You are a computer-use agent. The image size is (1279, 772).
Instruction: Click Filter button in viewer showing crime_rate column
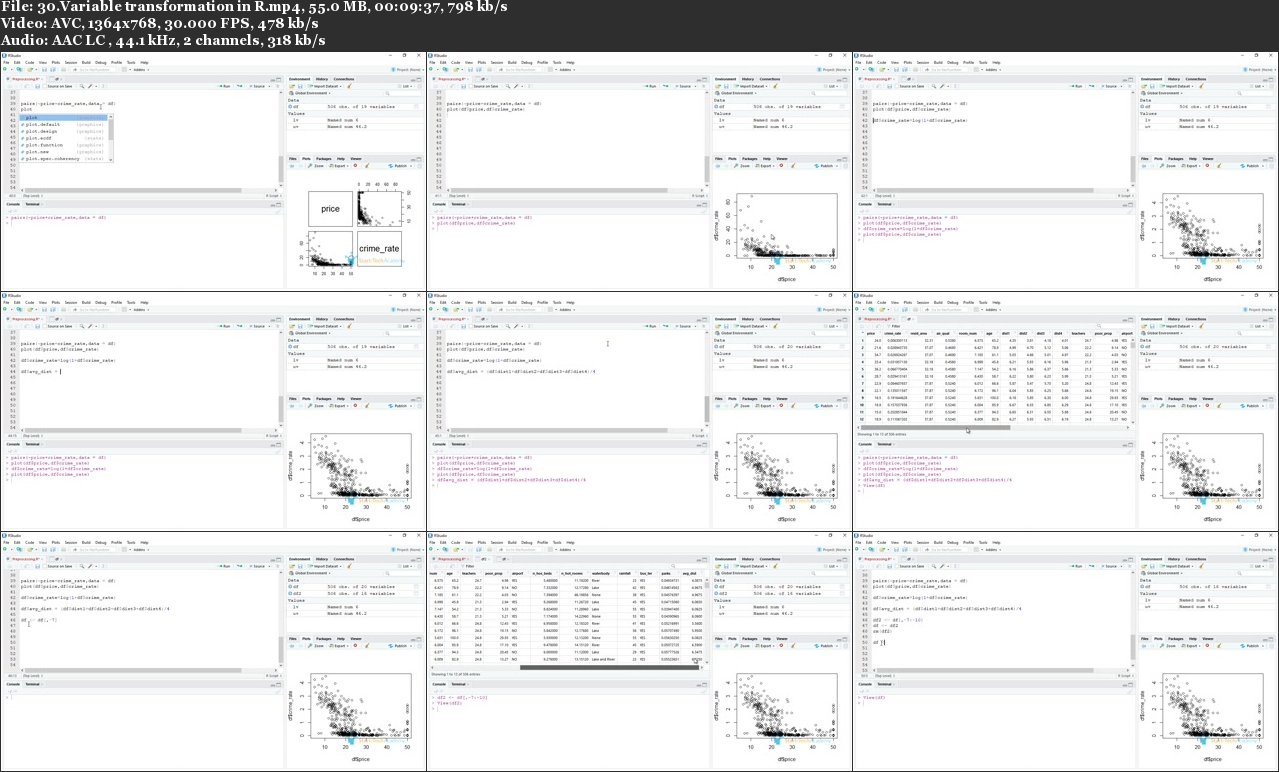click(895, 326)
